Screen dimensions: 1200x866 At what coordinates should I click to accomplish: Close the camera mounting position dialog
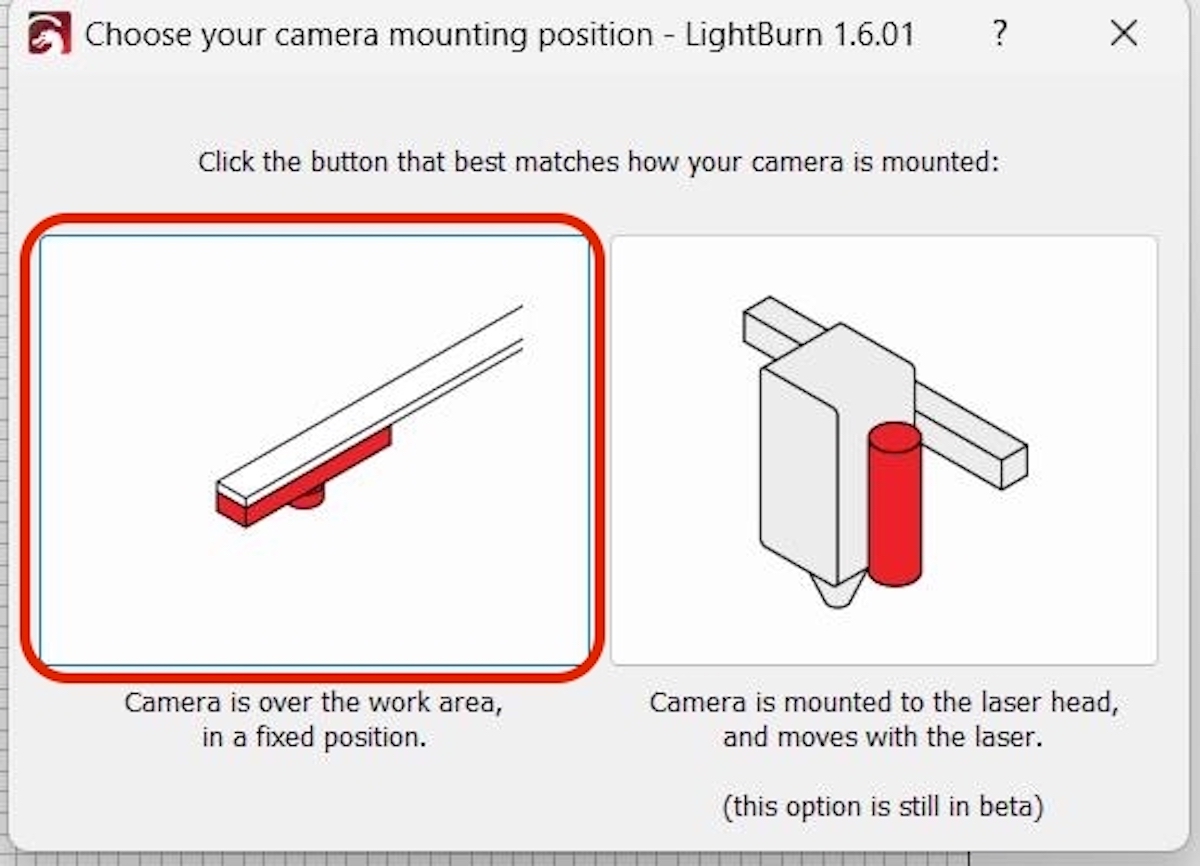click(1124, 33)
